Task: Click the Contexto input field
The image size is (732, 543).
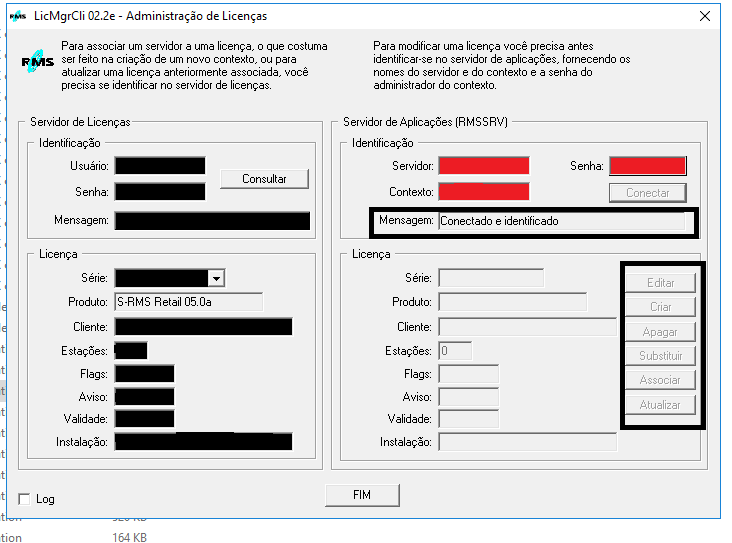Action: (484, 192)
